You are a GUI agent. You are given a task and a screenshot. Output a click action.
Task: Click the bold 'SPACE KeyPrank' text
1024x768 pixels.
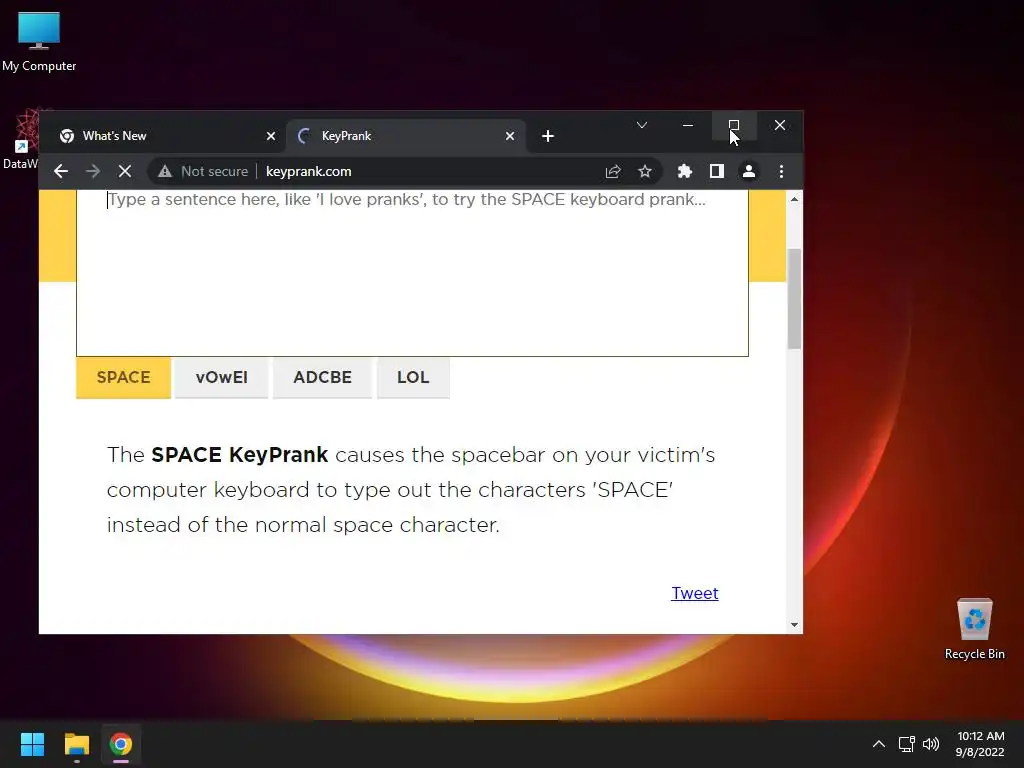[240, 455]
